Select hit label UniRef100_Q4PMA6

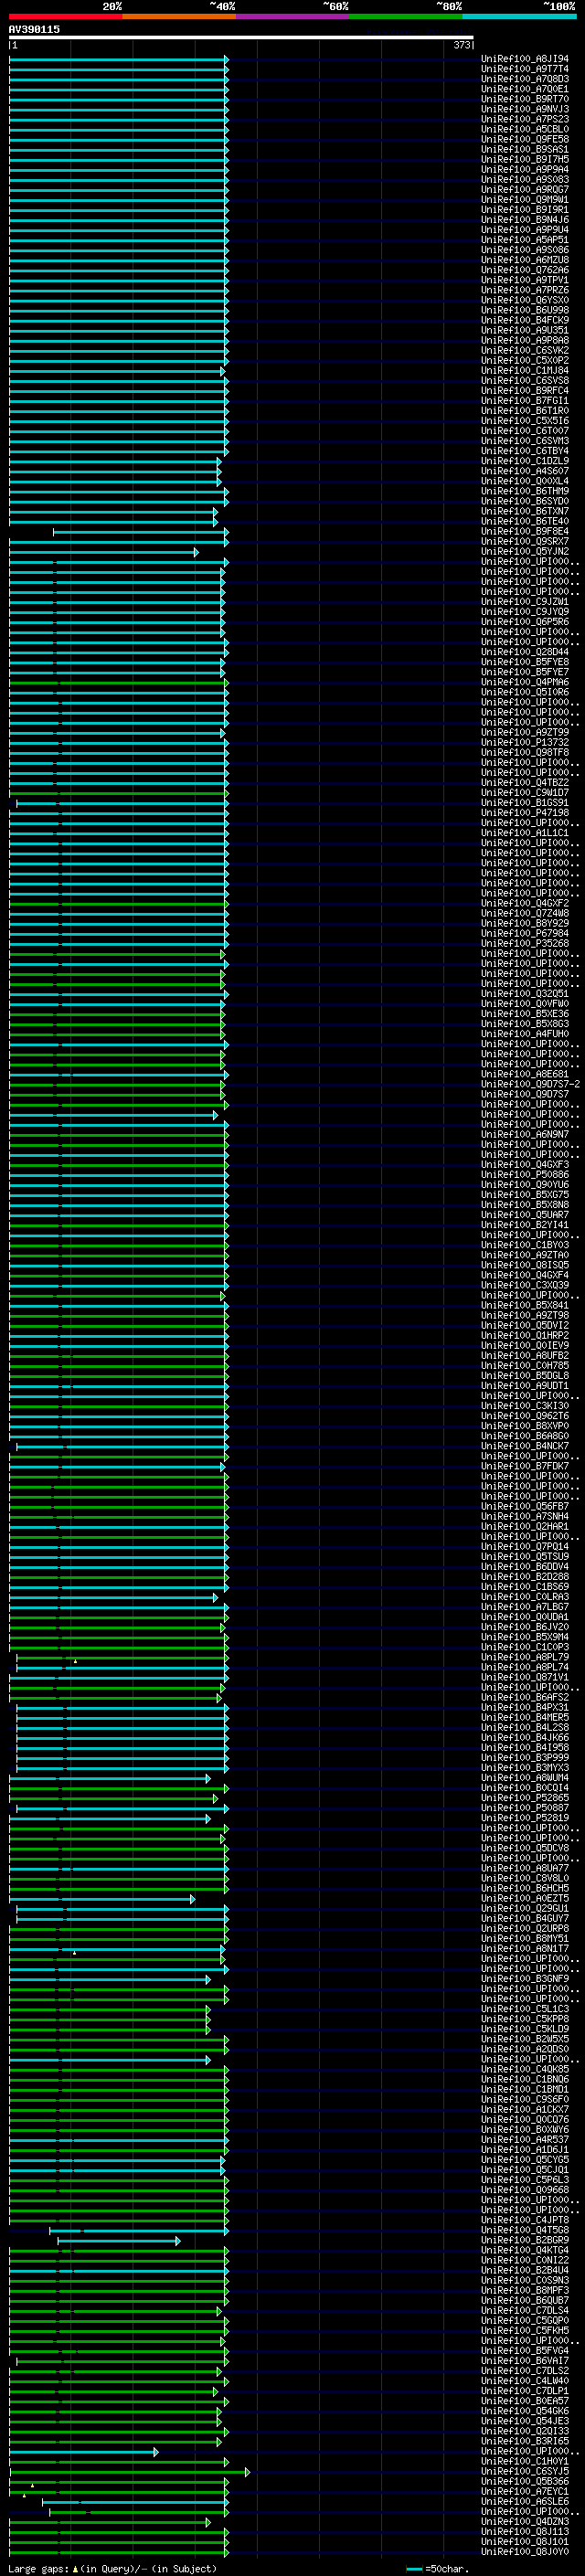524,682
